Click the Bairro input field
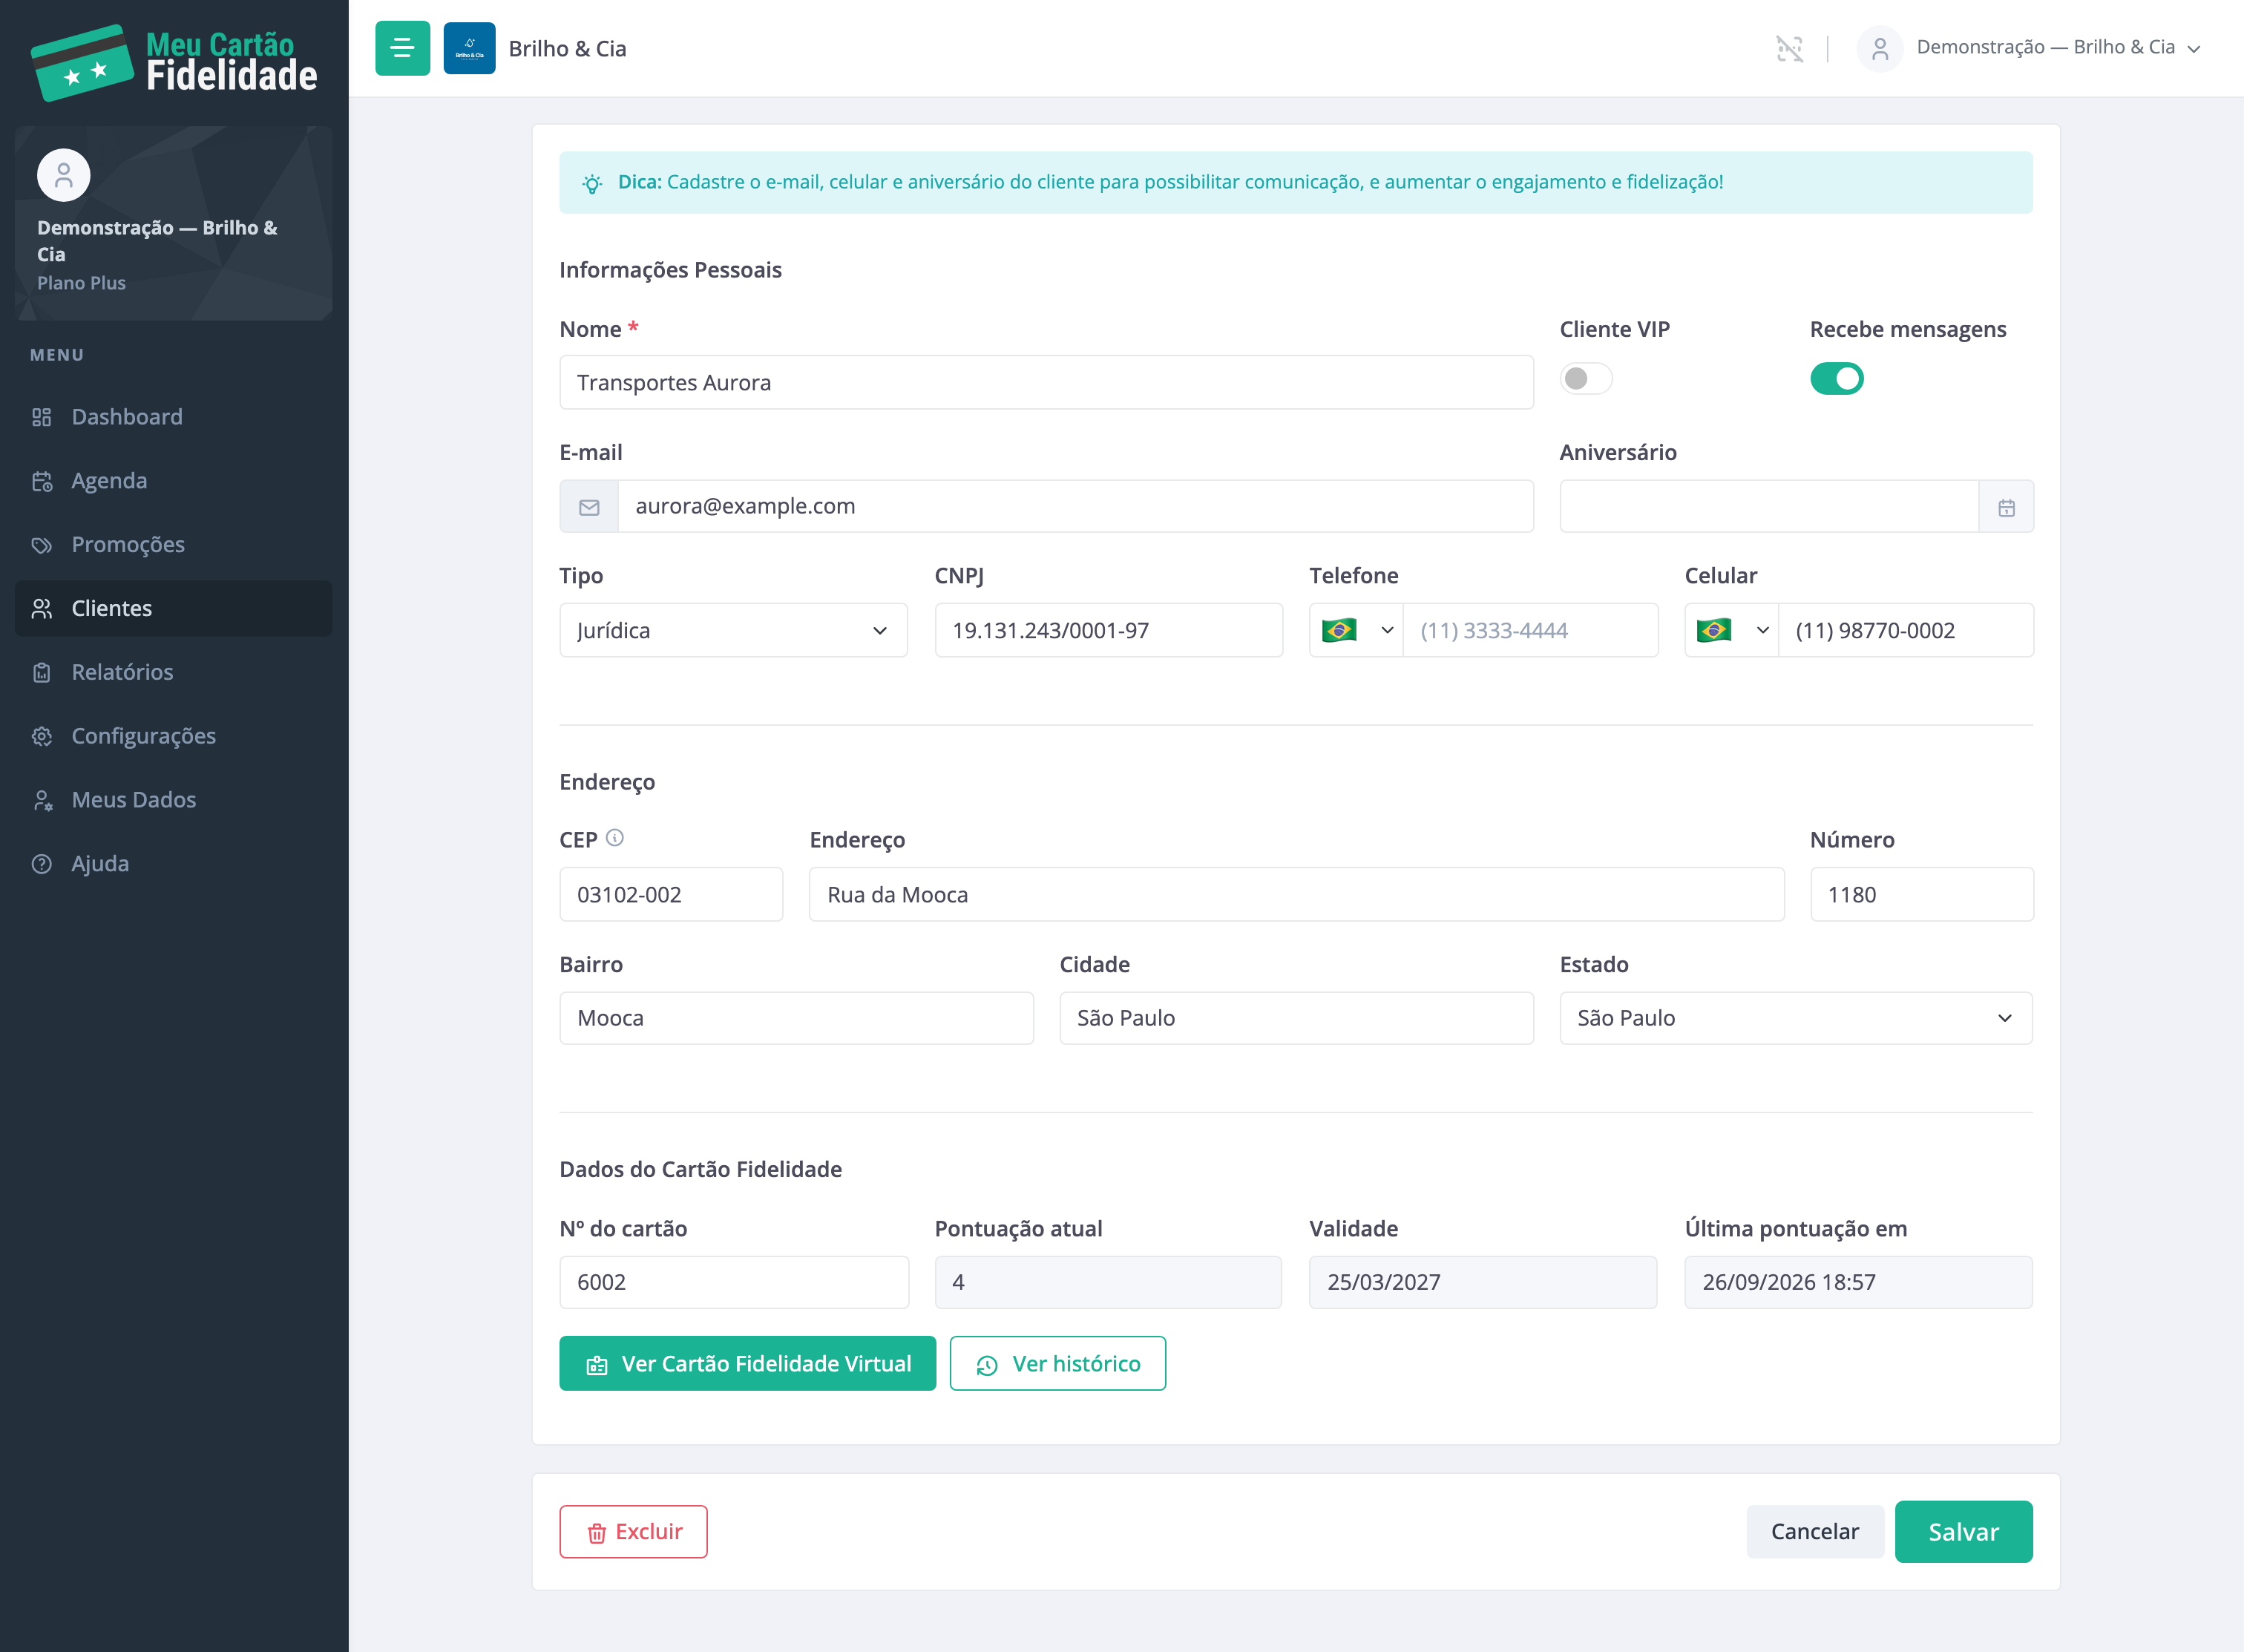 point(797,1018)
